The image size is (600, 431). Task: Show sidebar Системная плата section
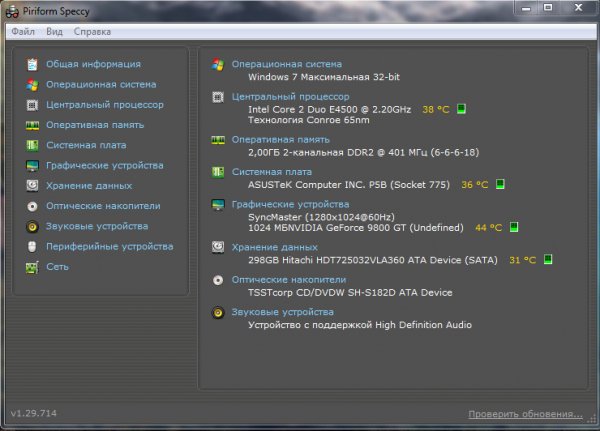[86, 145]
